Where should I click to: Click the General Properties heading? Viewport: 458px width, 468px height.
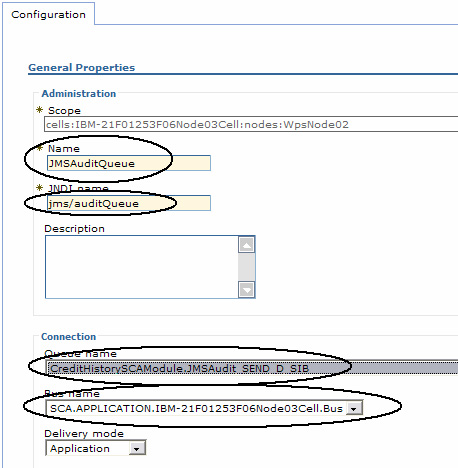pos(82,68)
